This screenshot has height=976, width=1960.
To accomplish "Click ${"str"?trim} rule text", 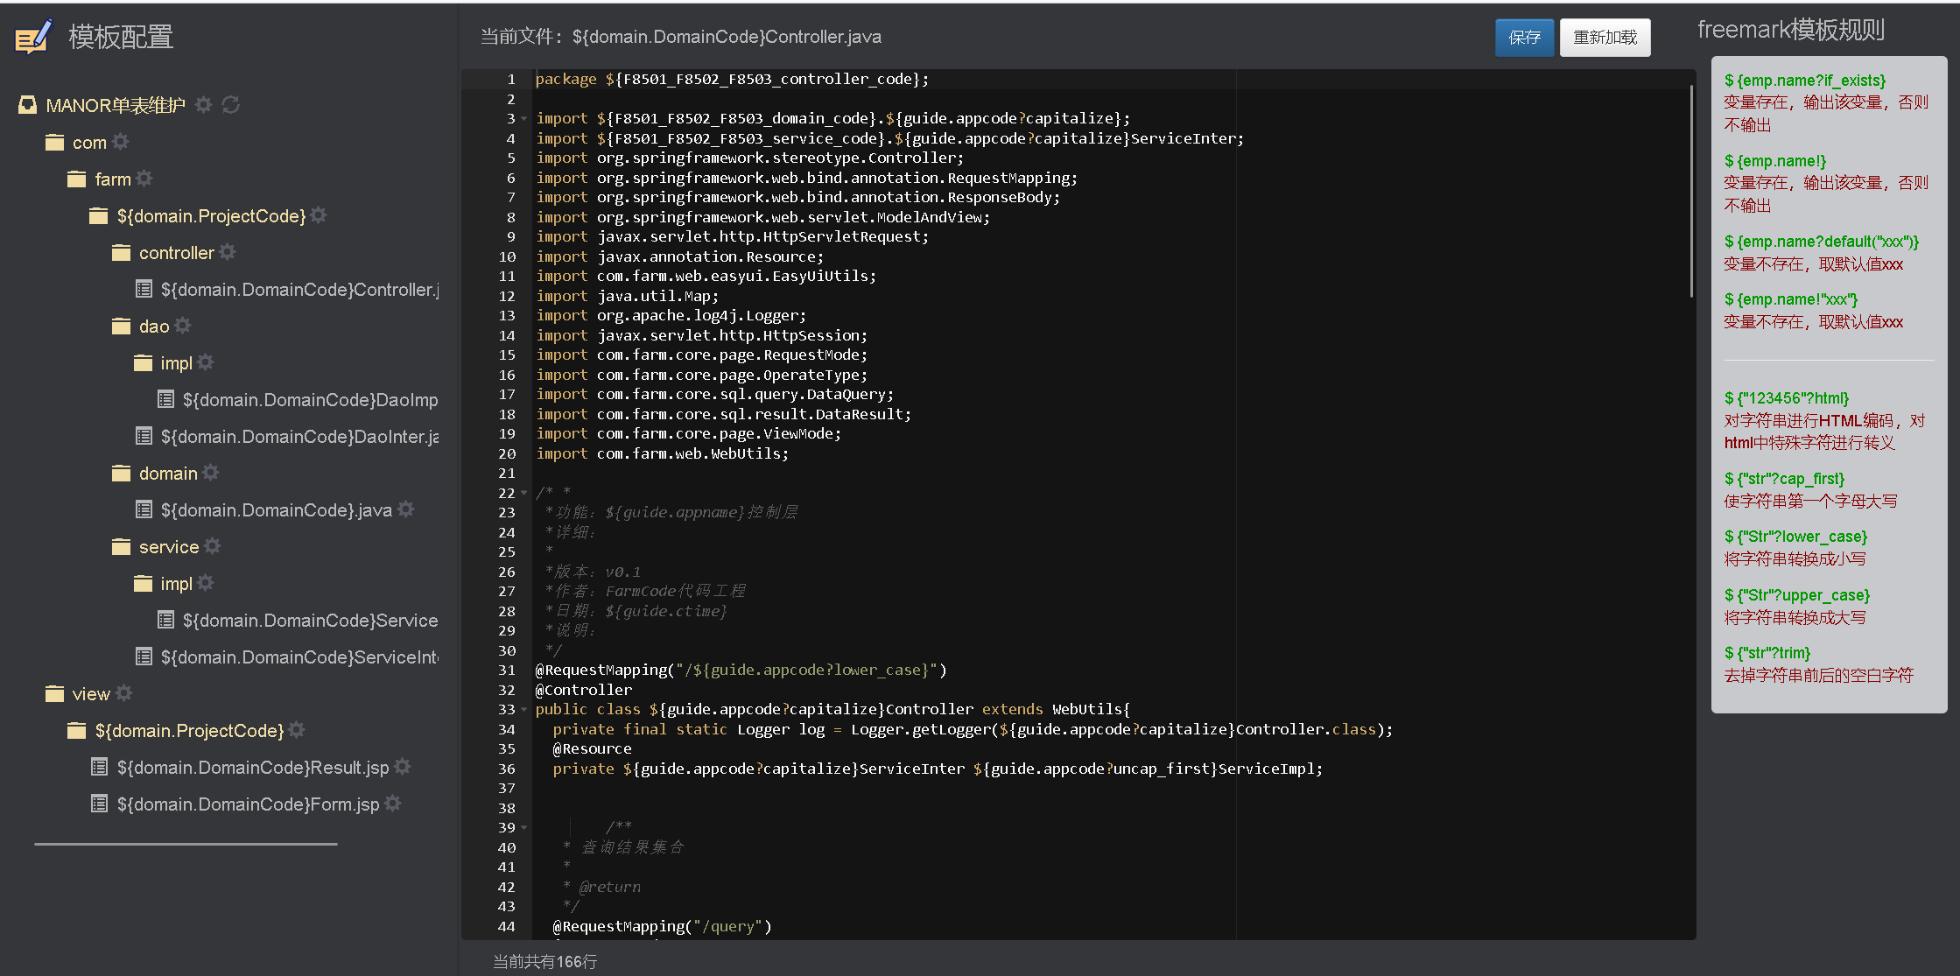I will tap(1767, 653).
